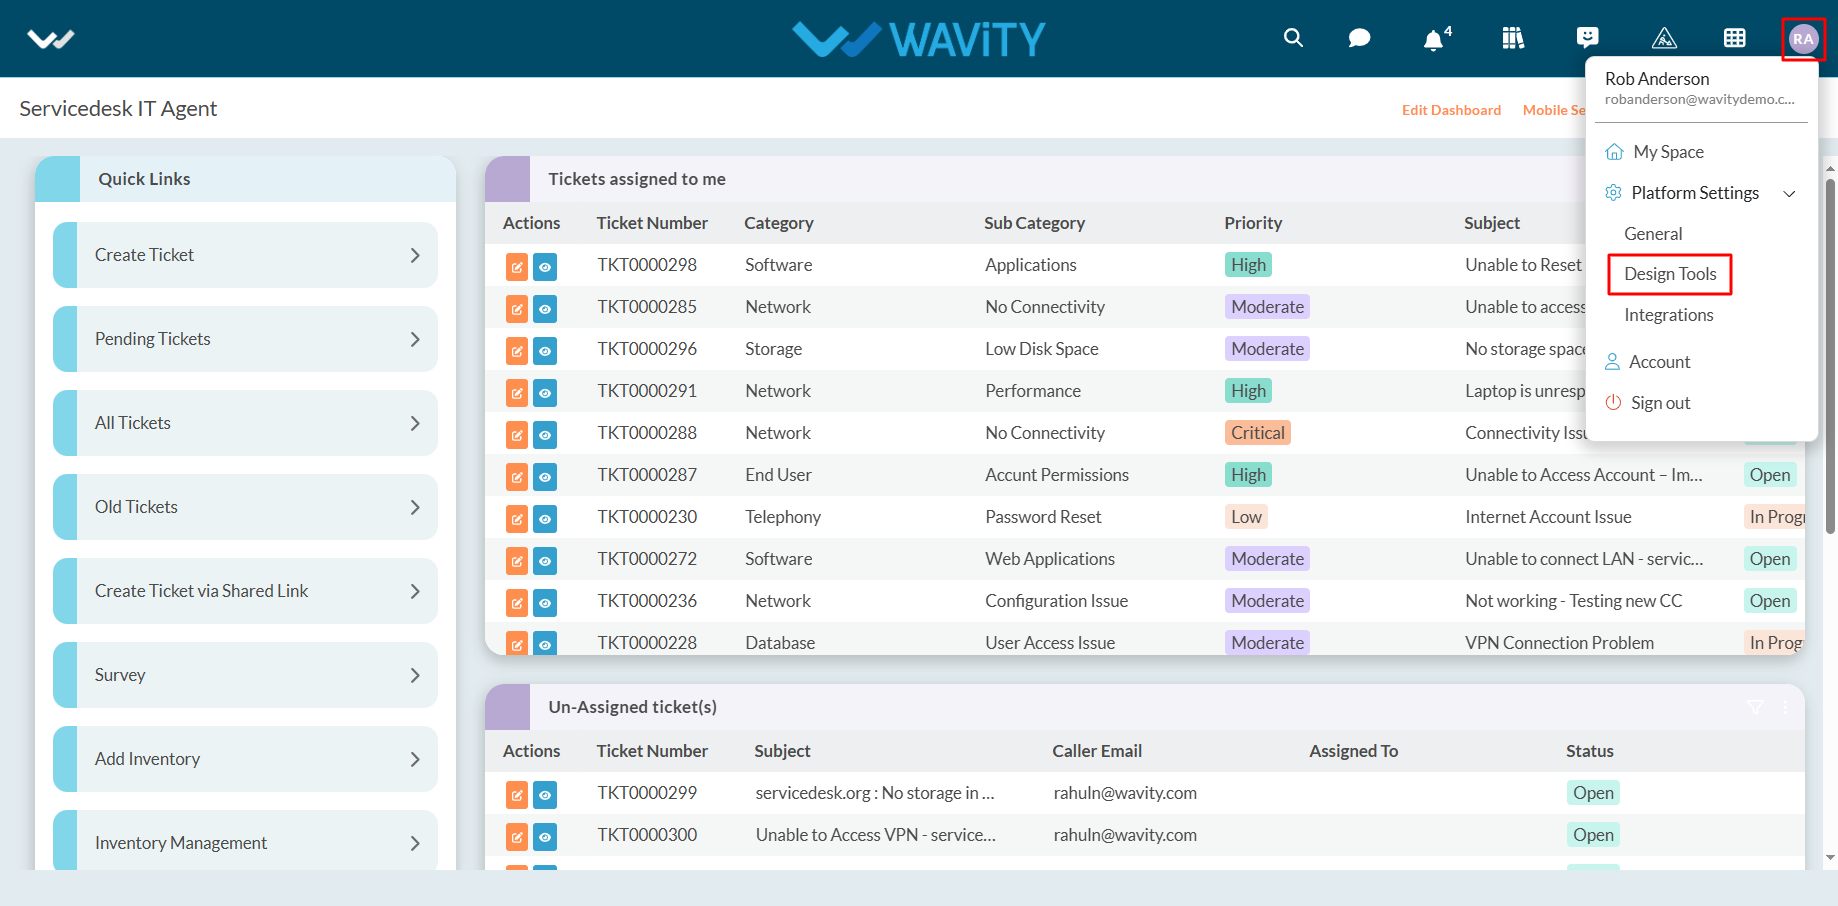Open Add Inventory quick link arrow

pos(415,759)
